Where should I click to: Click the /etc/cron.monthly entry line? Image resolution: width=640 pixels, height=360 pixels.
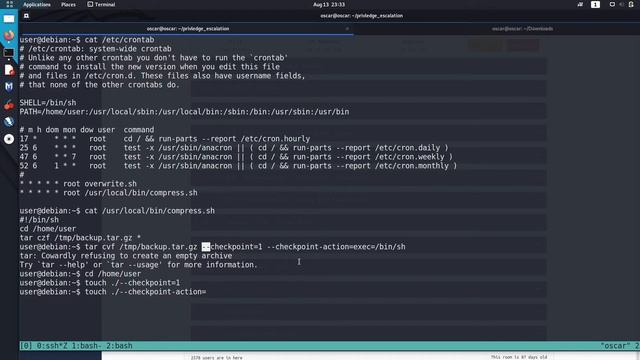click(238, 166)
